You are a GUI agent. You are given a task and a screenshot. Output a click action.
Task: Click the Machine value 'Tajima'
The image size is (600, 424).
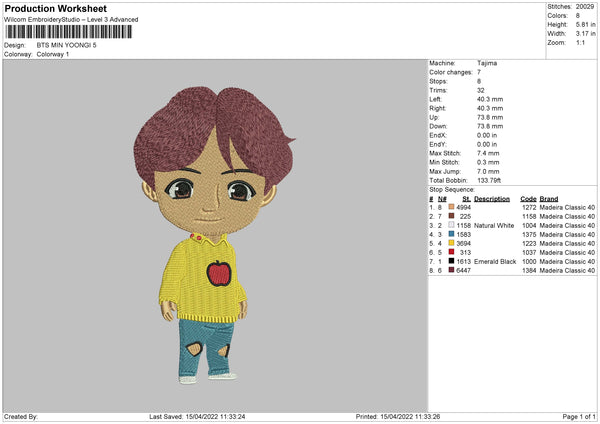(487, 63)
